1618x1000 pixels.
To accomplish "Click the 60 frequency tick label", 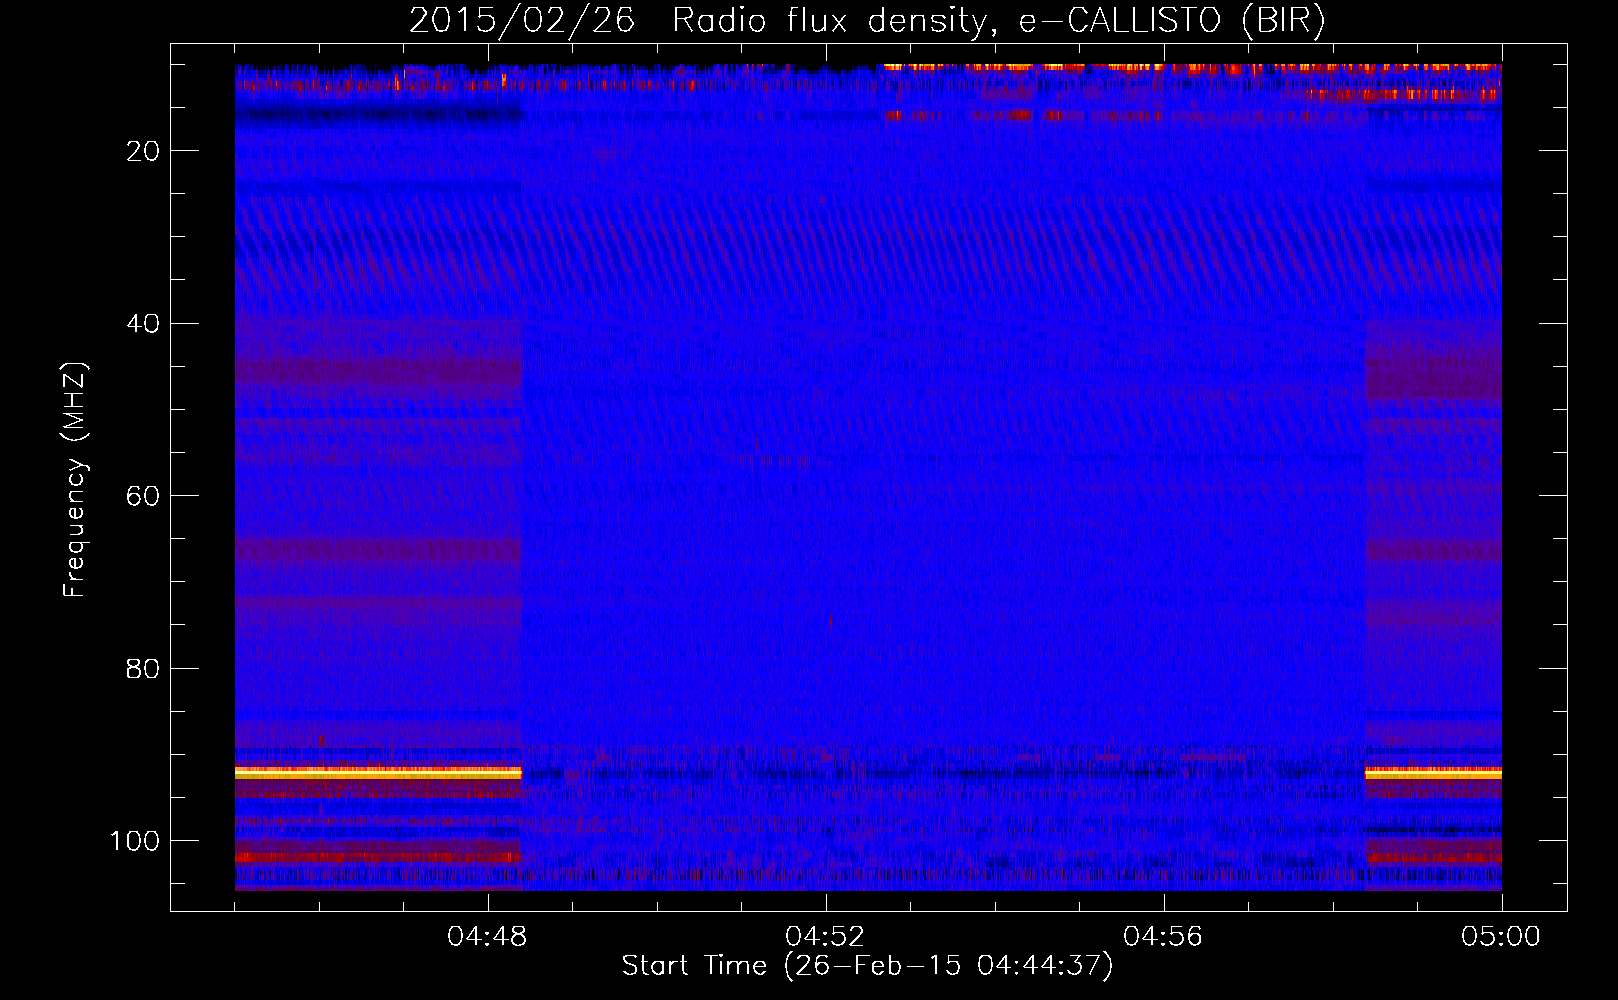I will [144, 496].
